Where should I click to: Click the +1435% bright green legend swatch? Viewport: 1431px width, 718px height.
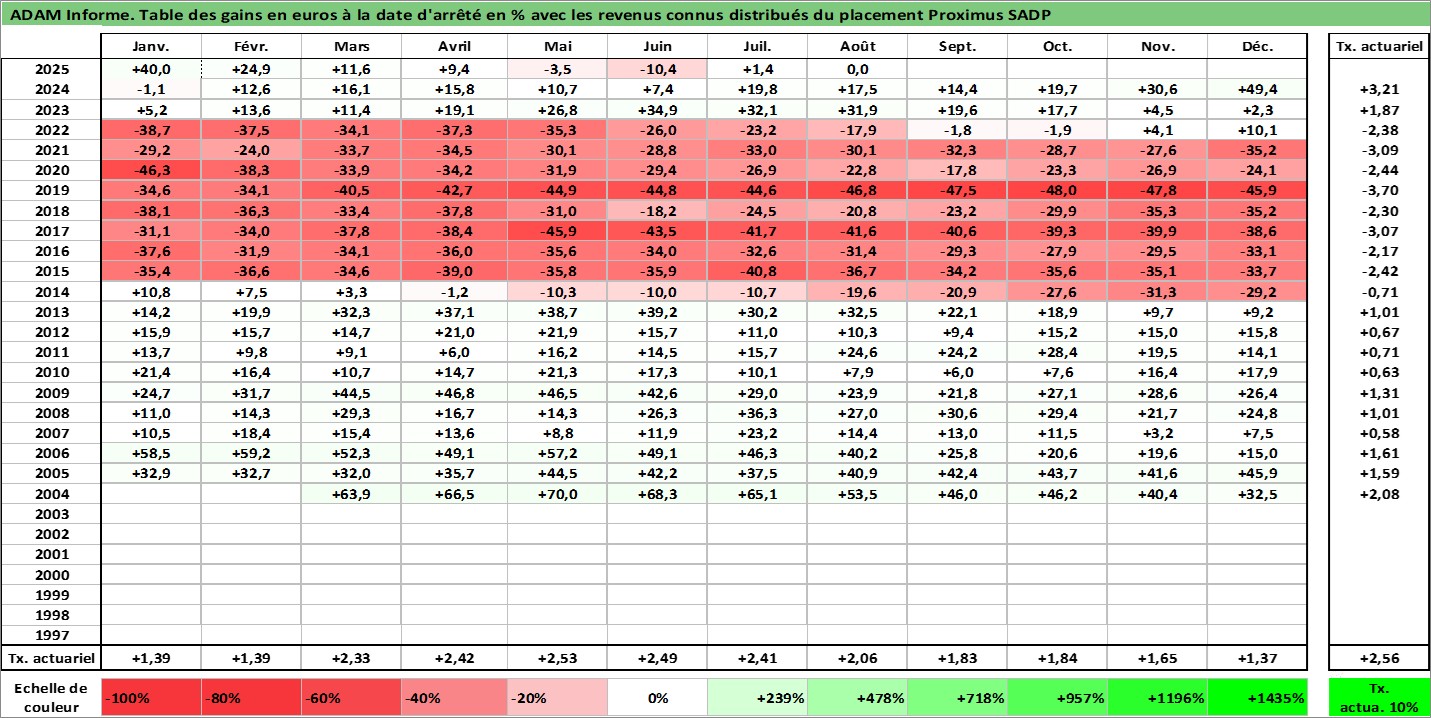pyautogui.click(x=1258, y=698)
